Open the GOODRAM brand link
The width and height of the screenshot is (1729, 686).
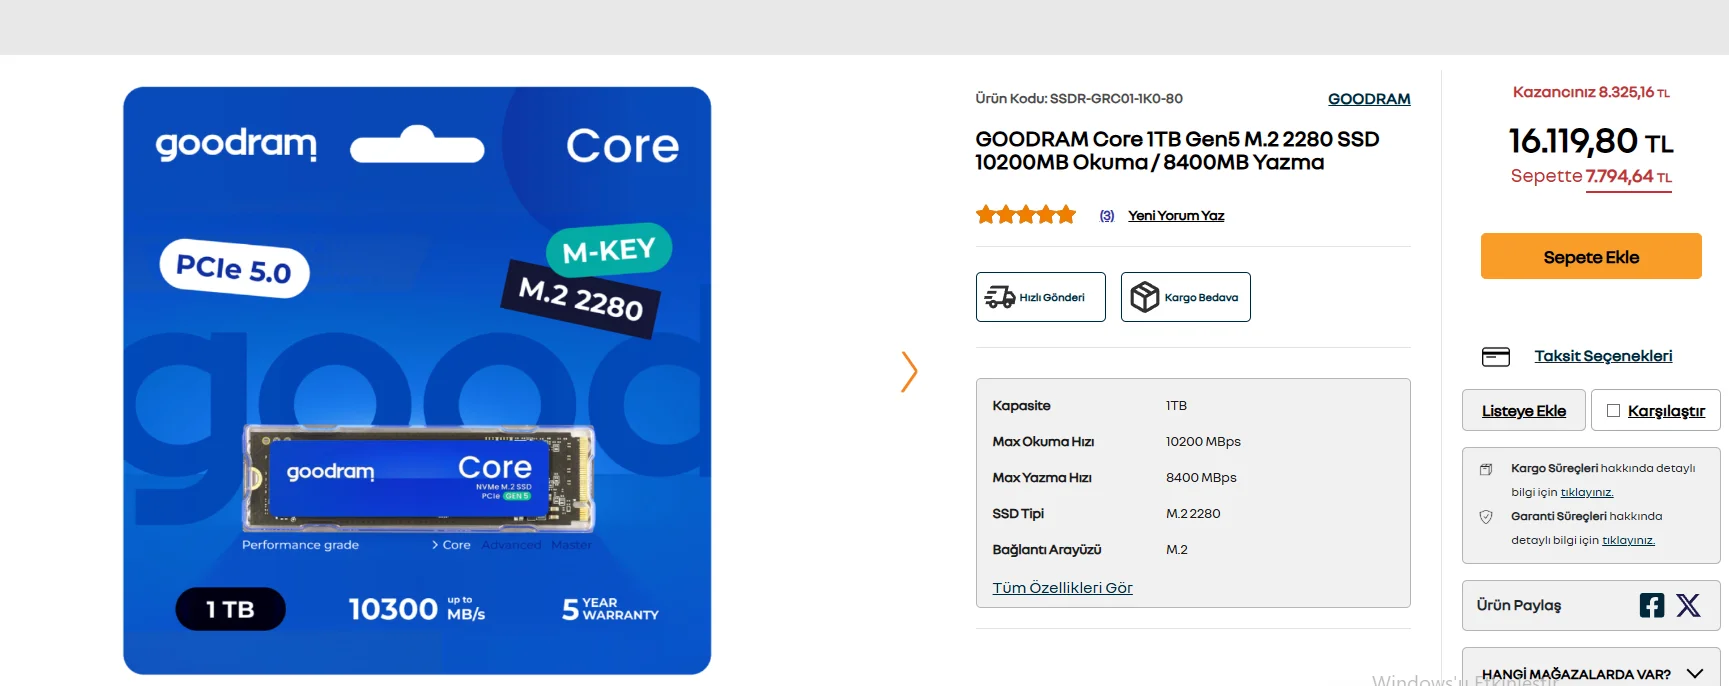point(1369,99)
